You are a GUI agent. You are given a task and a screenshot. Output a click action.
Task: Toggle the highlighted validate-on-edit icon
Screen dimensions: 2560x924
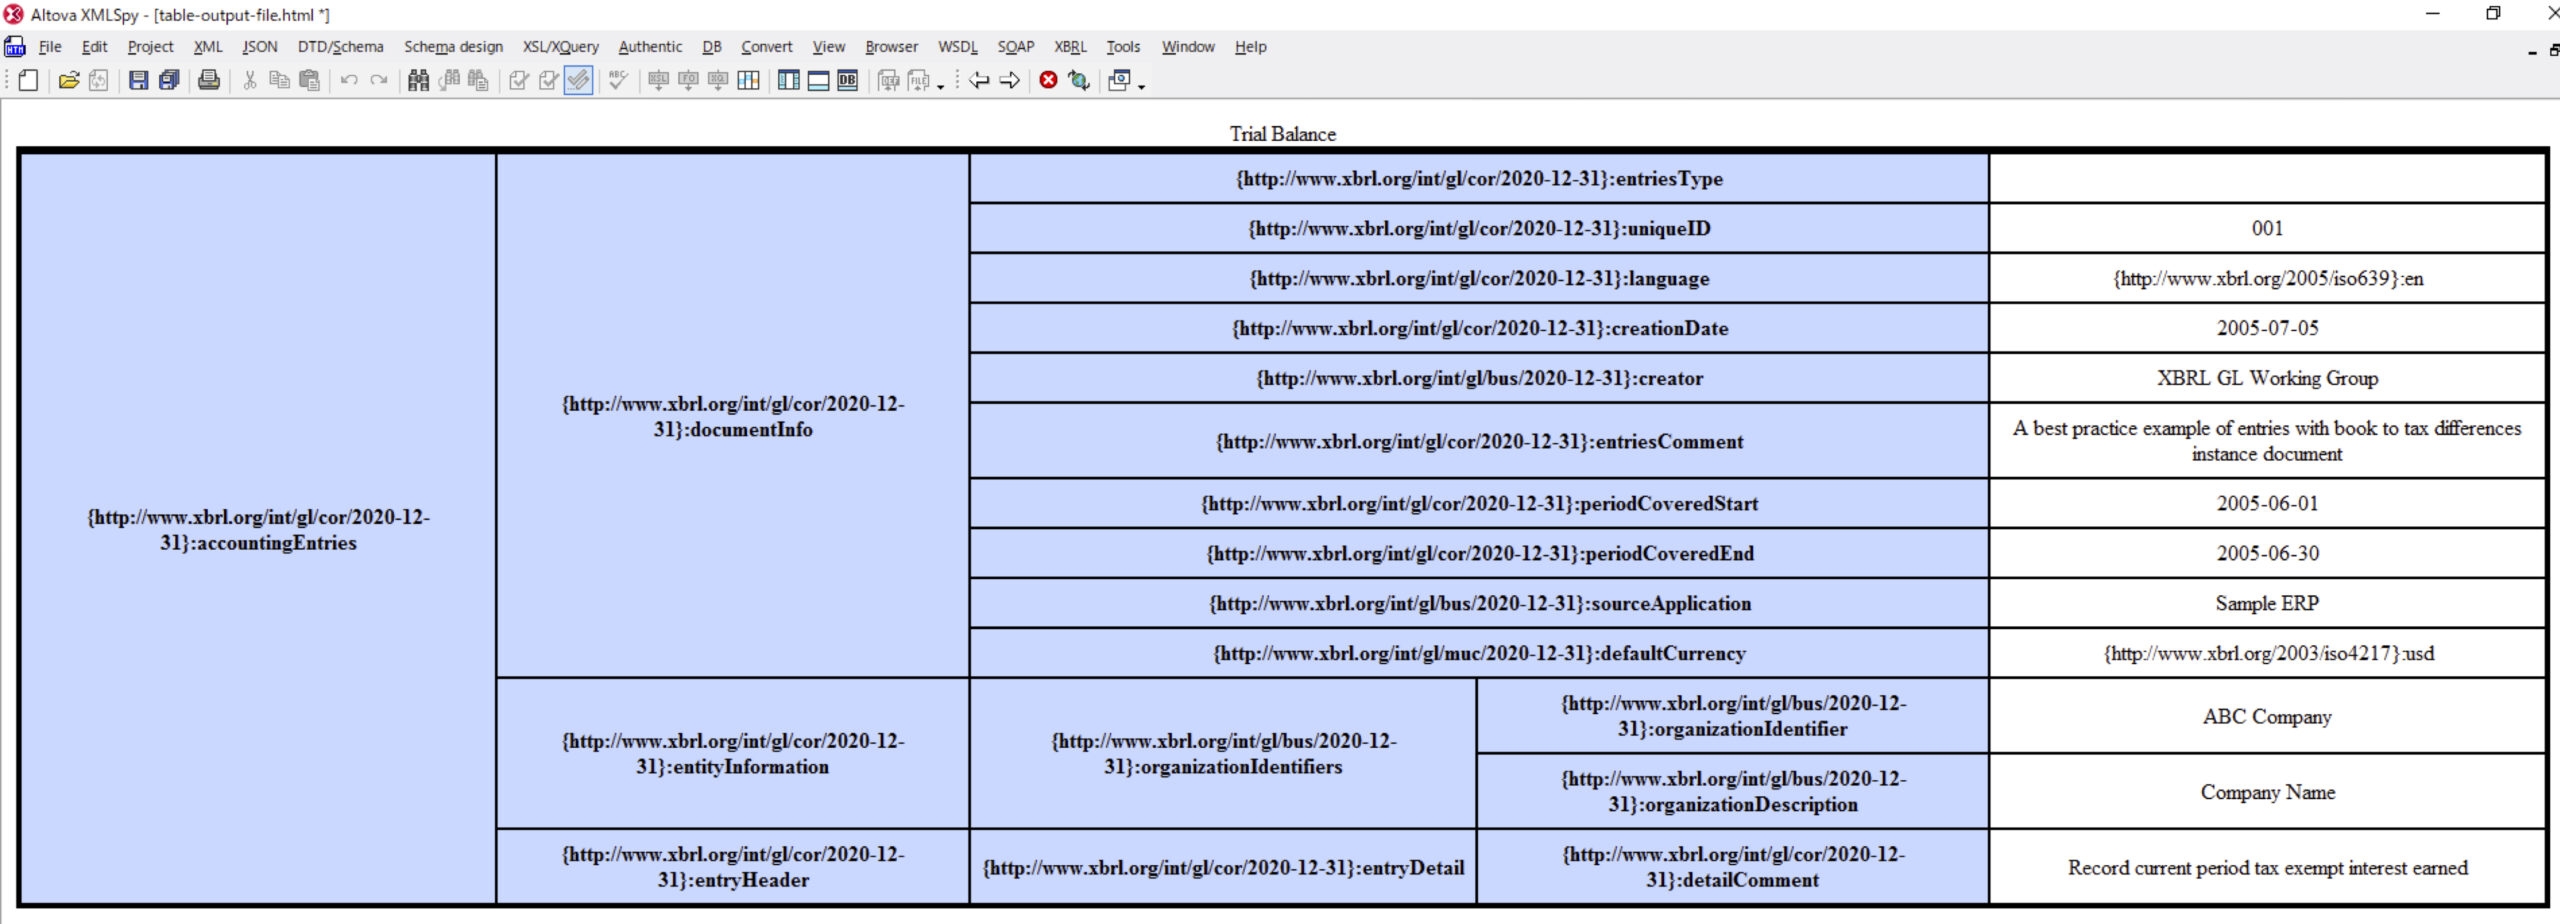(579, 80)
